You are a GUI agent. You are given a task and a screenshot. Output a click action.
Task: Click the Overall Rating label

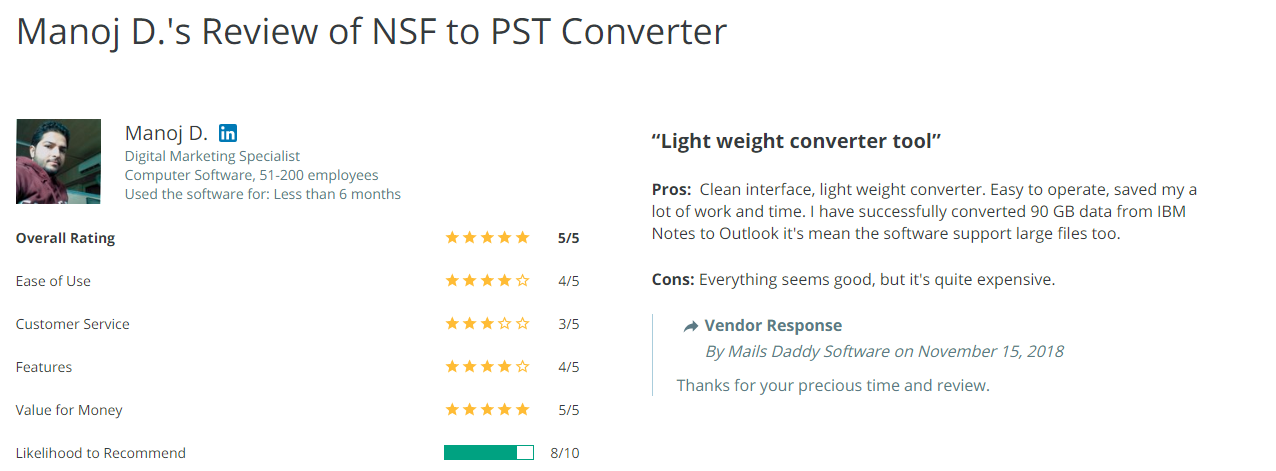point(65,238)
